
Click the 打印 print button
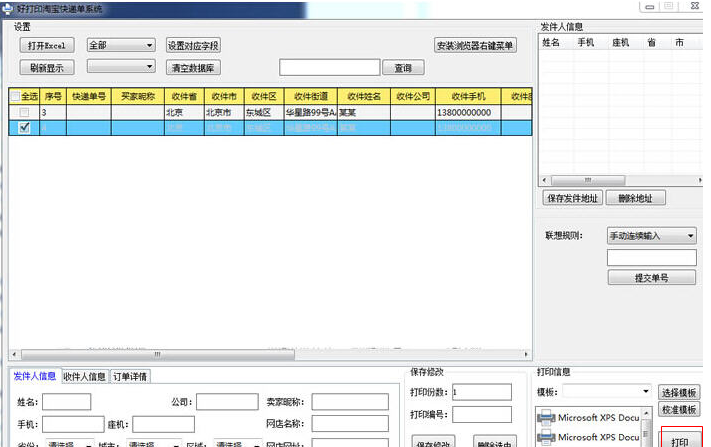681,439
